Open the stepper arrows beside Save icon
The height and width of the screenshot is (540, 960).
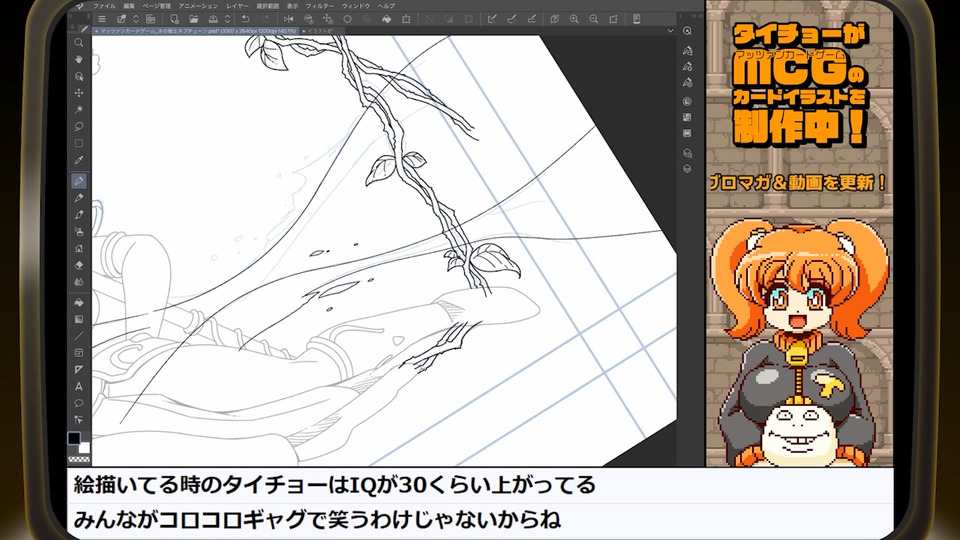227,19
